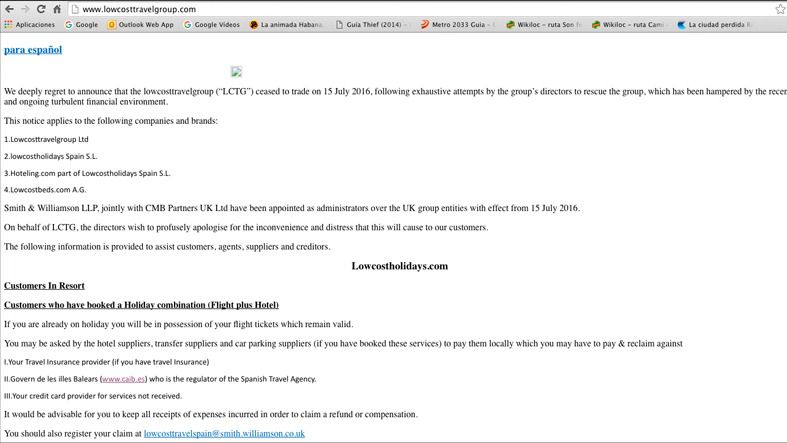Viewport: 787px width, 443px height.
Task: Open the La animada Habana bookmark
Action: (286, 25)
